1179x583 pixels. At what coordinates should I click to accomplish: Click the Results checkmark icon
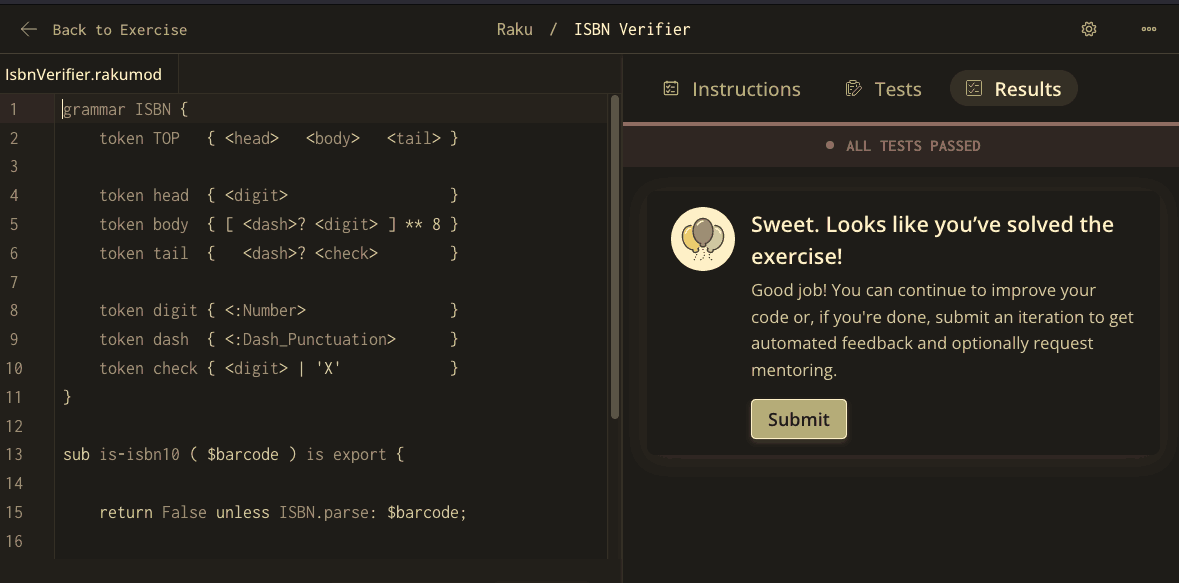tap(973, 88)
